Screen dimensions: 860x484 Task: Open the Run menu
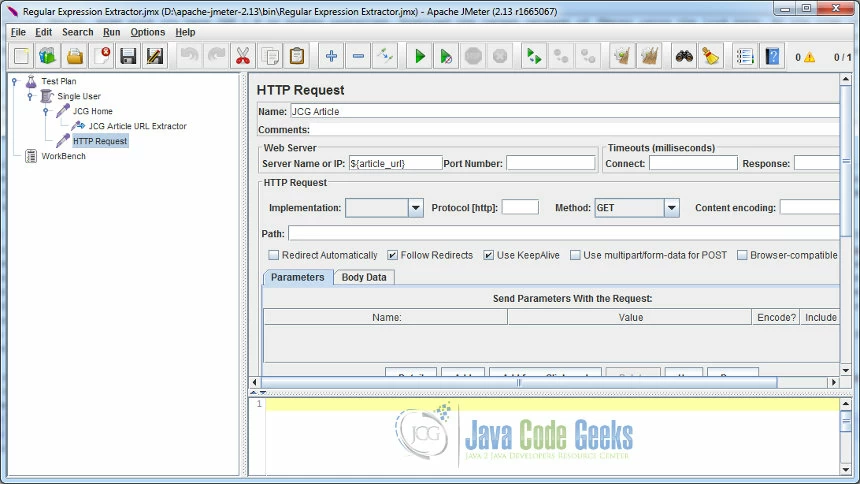tap(111, 32)
